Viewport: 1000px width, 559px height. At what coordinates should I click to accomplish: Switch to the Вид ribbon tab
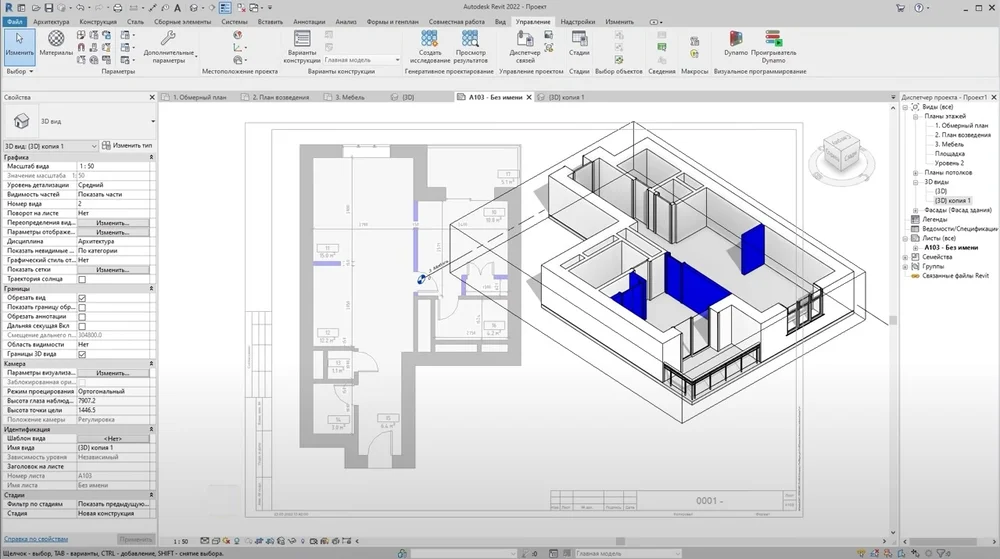coord(500,22)
